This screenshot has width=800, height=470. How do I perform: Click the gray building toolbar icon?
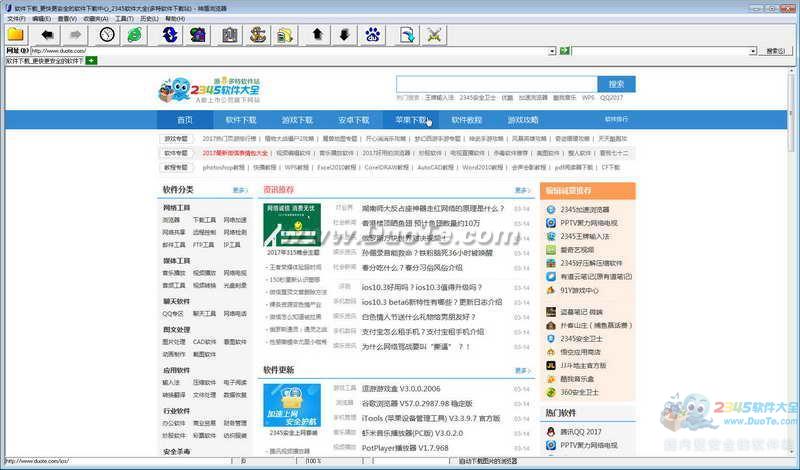230,35
